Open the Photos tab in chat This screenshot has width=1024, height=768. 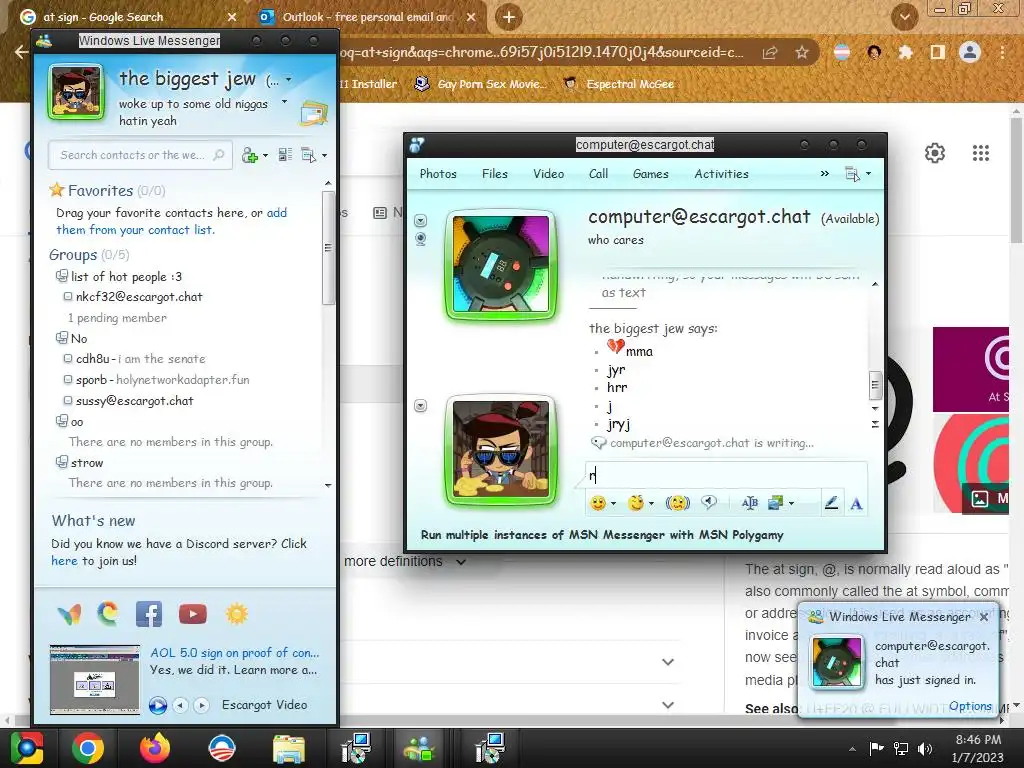pyautogui.click(x=438, y=174)
